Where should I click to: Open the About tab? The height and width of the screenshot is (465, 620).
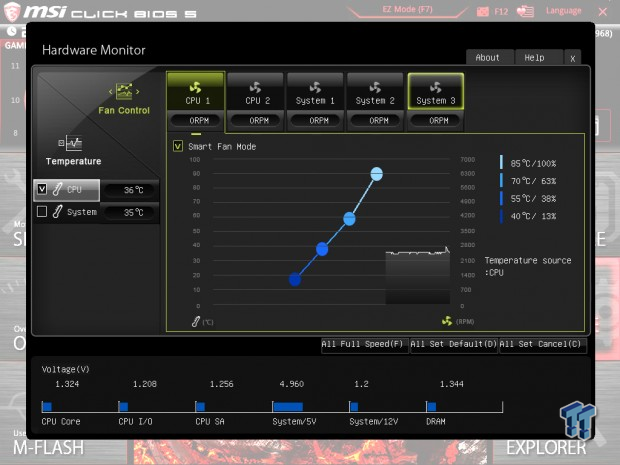click(x=490, y=58)
